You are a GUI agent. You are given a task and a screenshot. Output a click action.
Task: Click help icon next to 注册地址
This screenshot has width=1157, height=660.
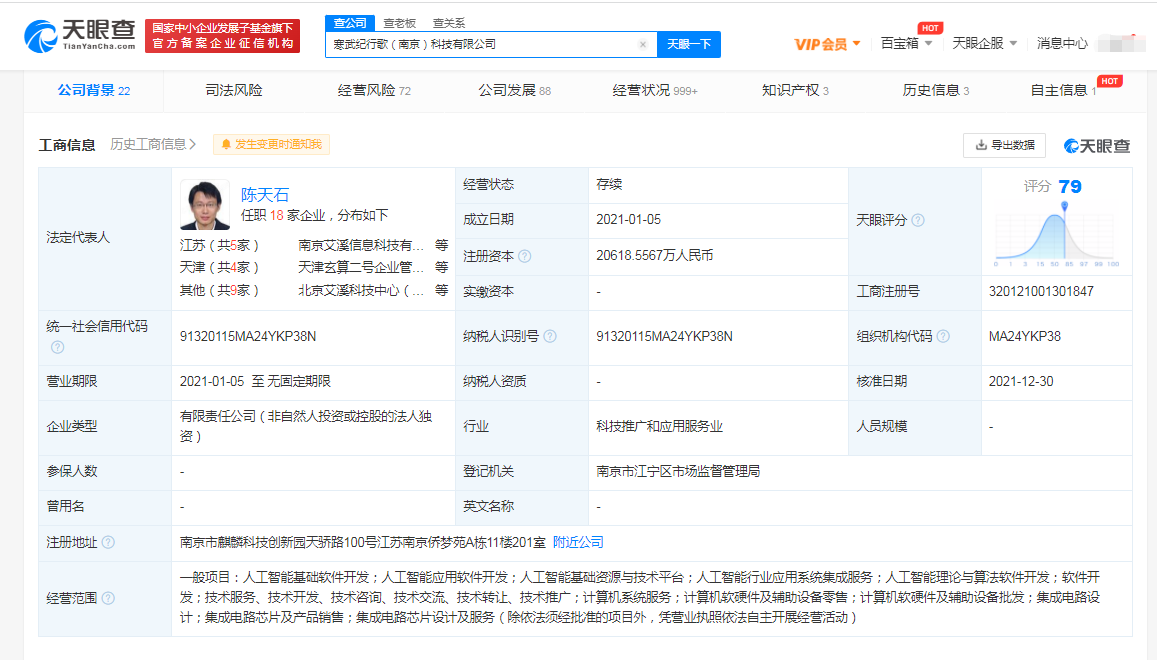108,543
